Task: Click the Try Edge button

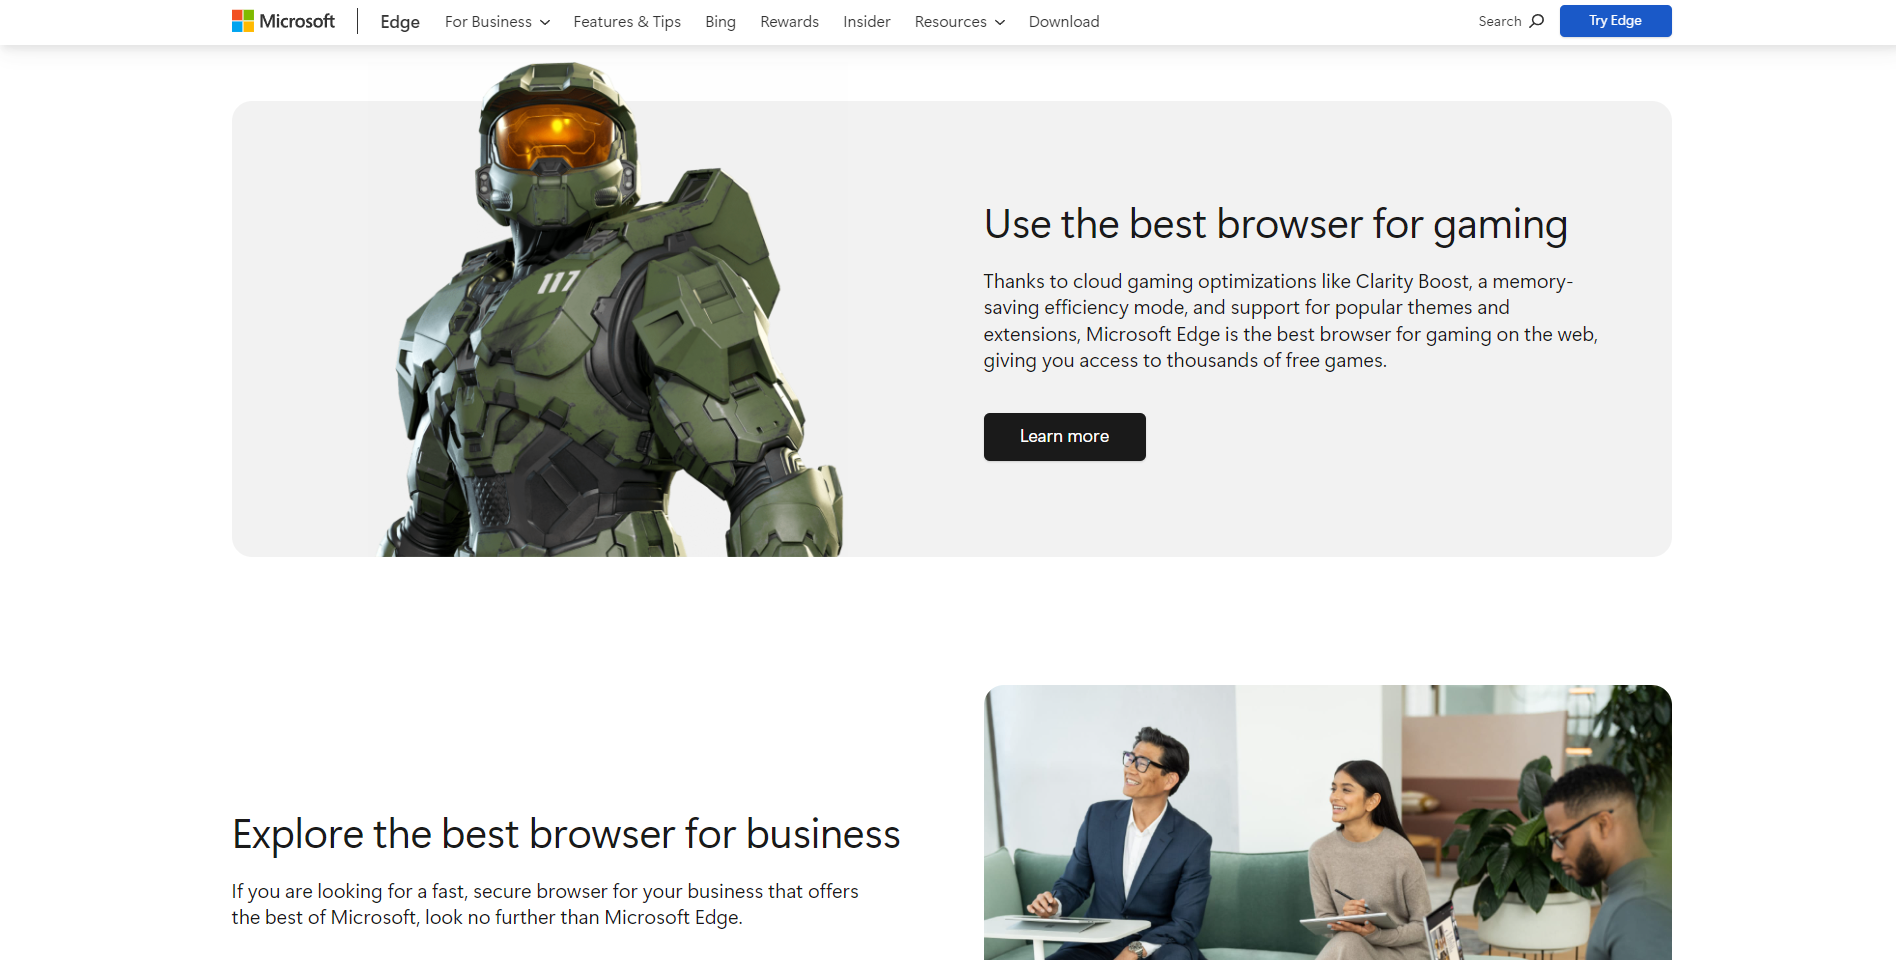Action: tap(1615, 21)
